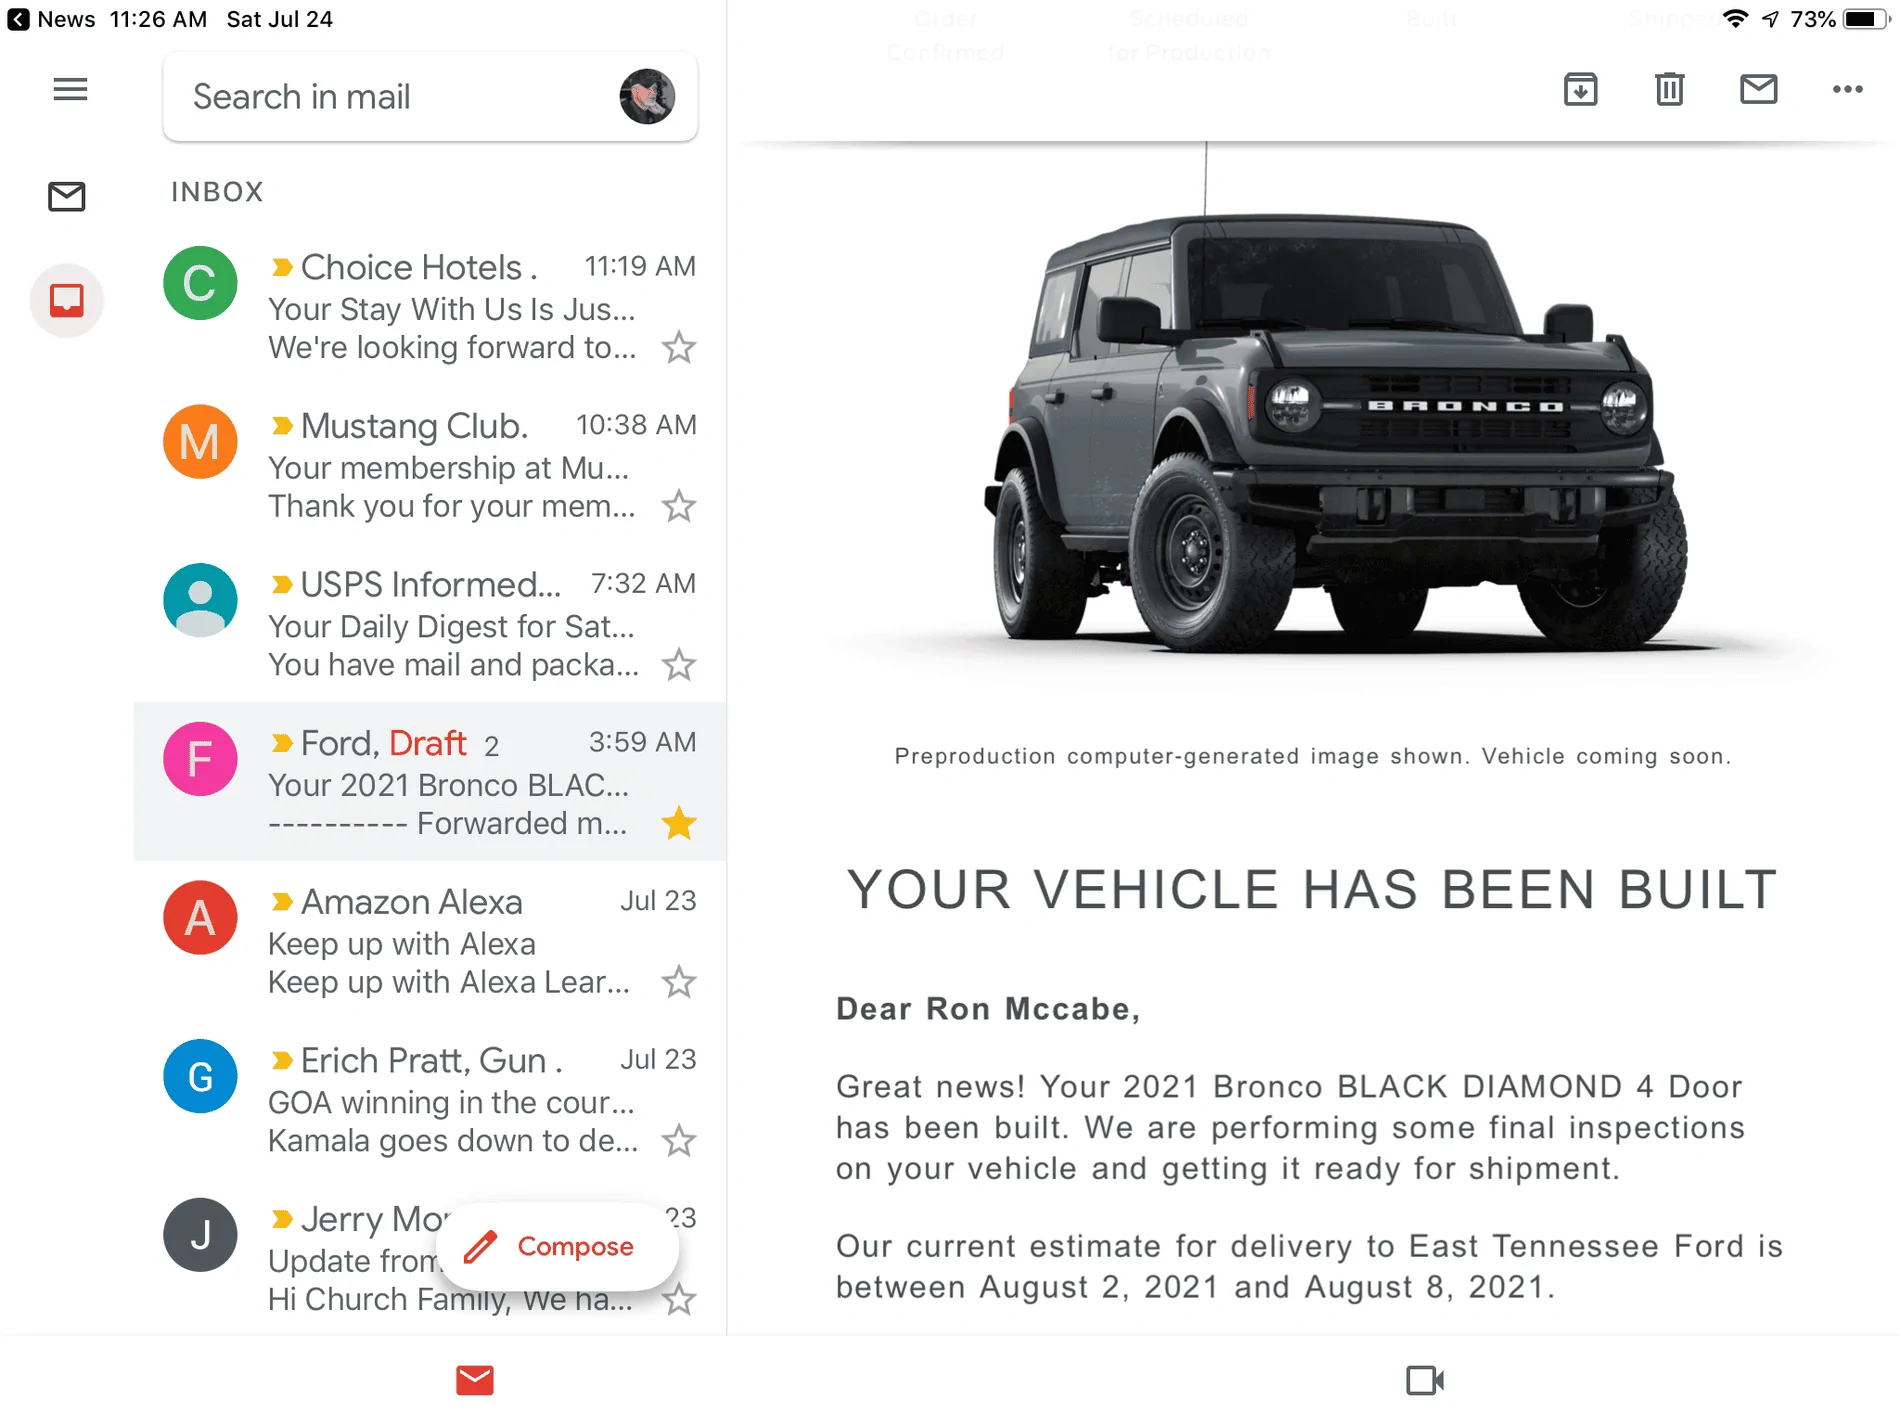Open the hamburger navigation menu
This screenshot has height=1425, width=1900.
pos(70,90)
